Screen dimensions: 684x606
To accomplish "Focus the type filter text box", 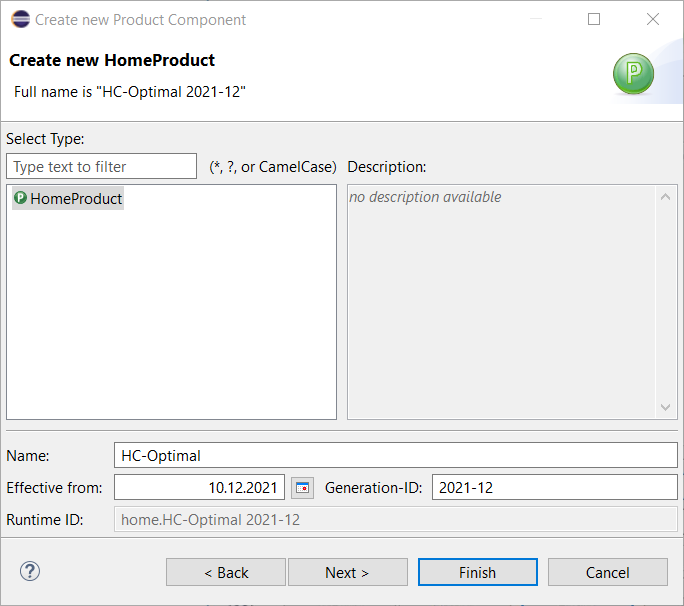I will 101,166.
